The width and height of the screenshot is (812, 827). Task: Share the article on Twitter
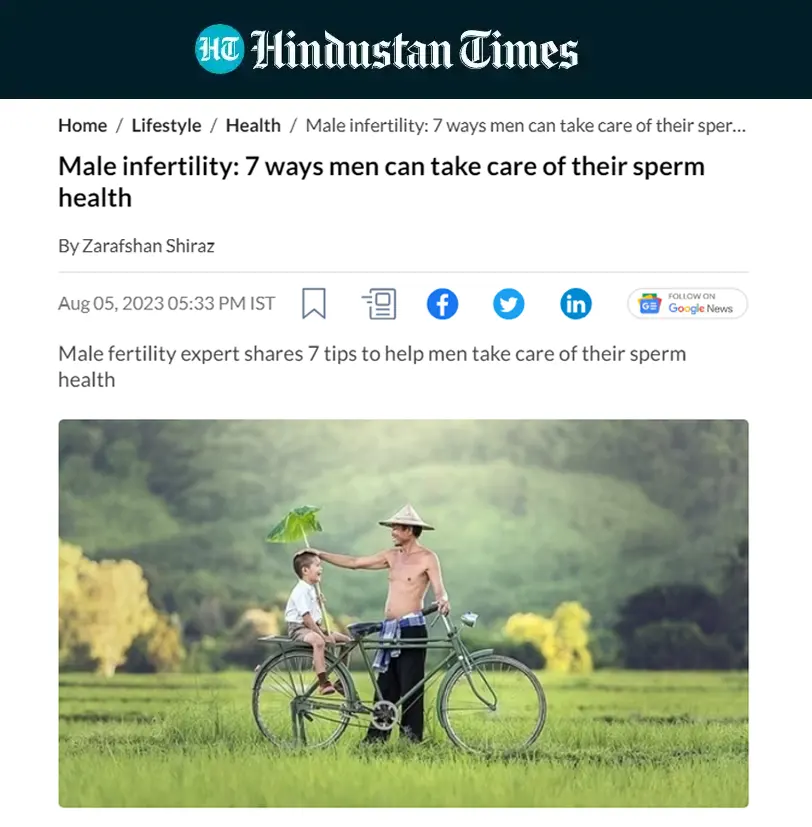509,304
